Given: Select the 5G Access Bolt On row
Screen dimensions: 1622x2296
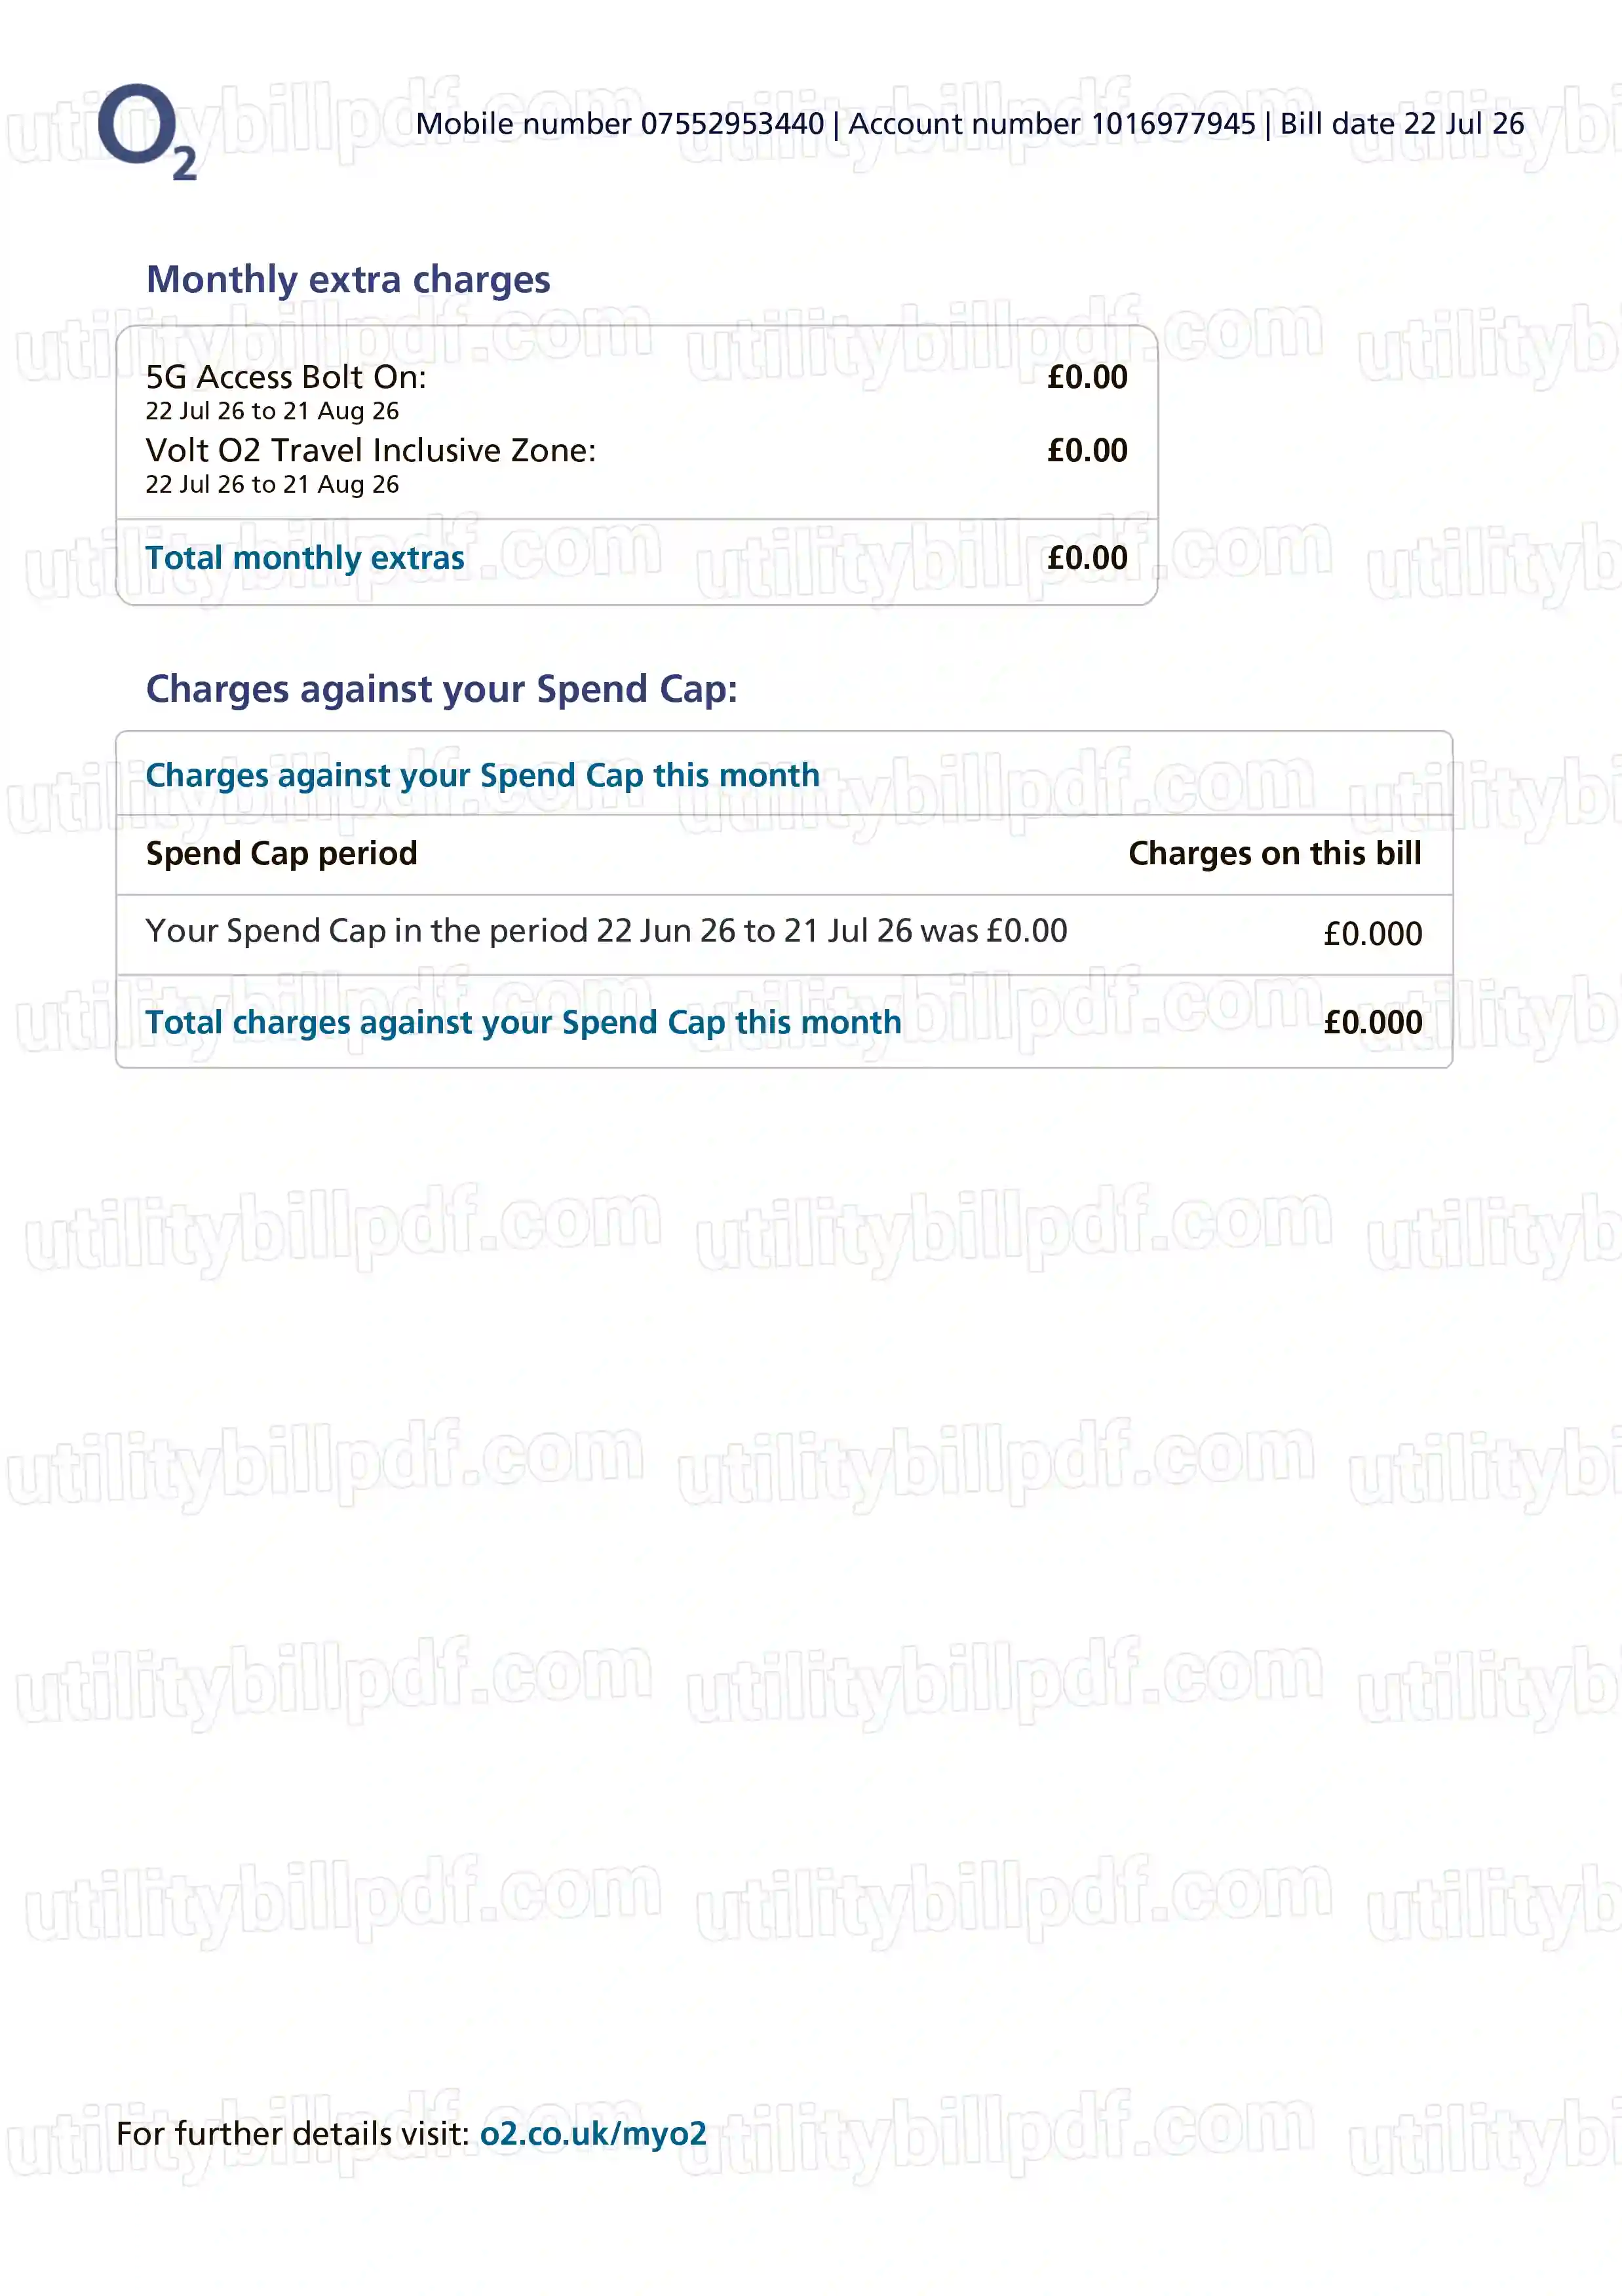Looking at the screenshot, I should tap(637, 391).
